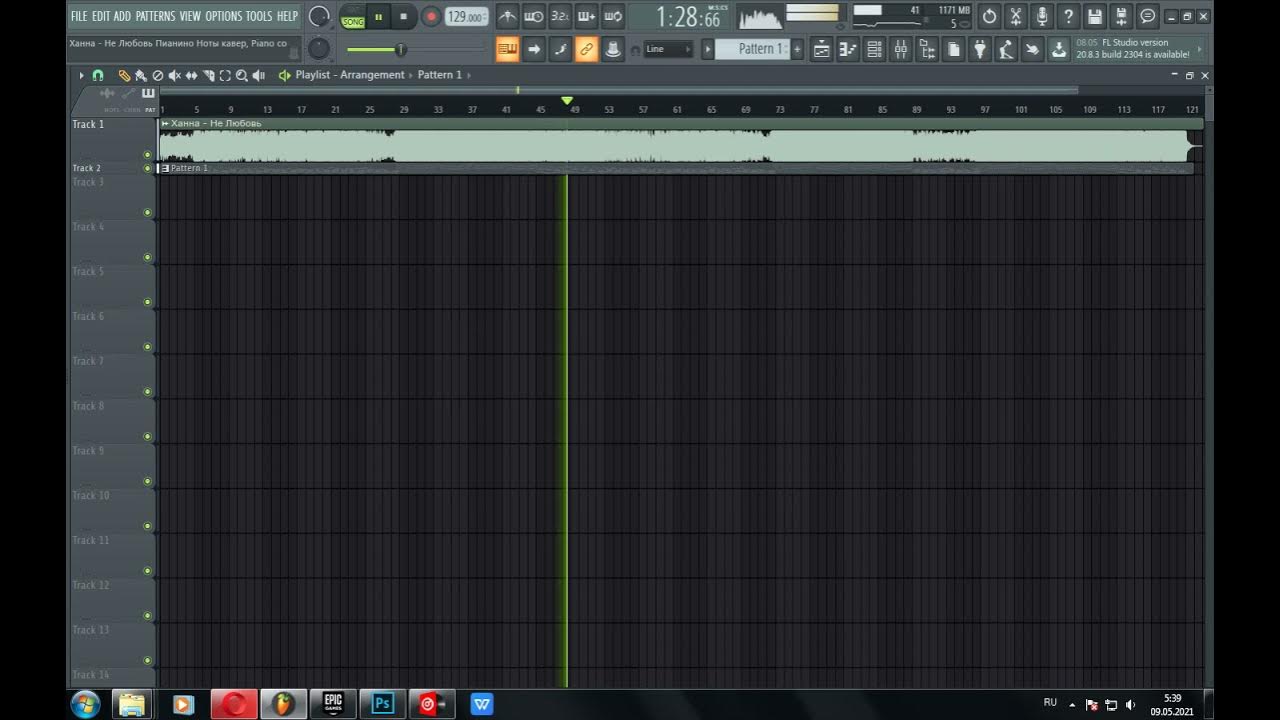Open the Mixer view icon
Screen dimensions: 1280x720
tap(901, 49)
